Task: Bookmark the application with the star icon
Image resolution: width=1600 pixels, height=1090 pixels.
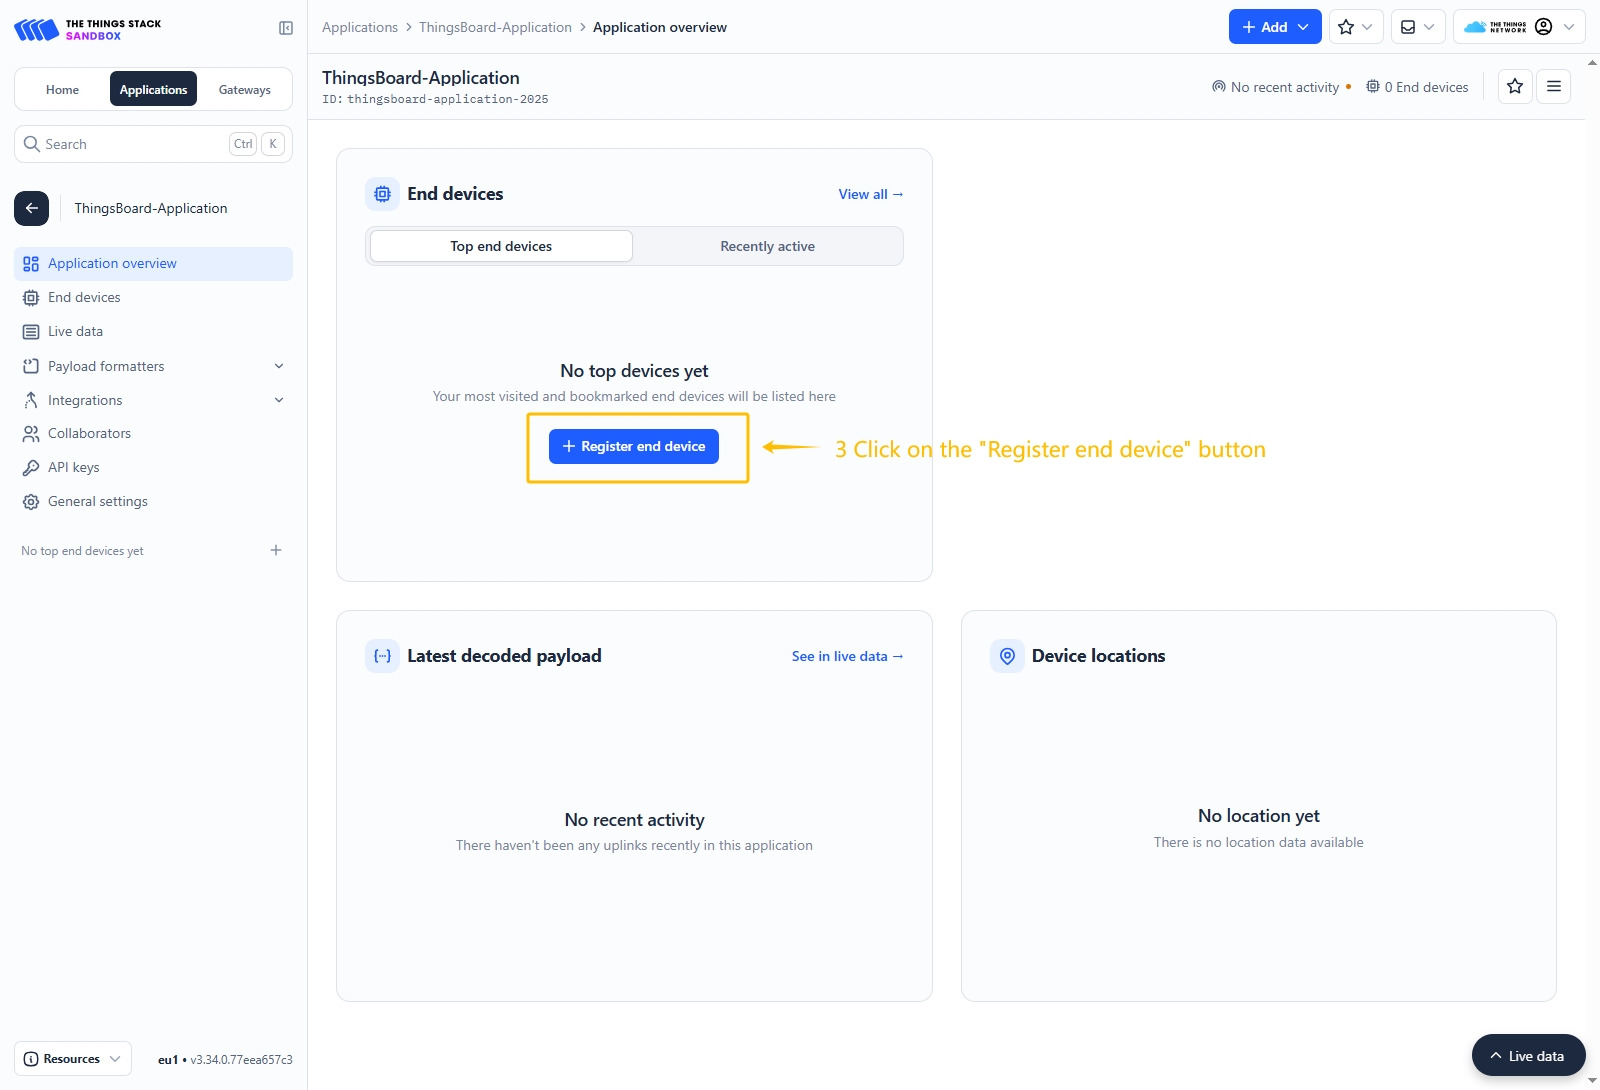Action: (x=1515, y=87)
